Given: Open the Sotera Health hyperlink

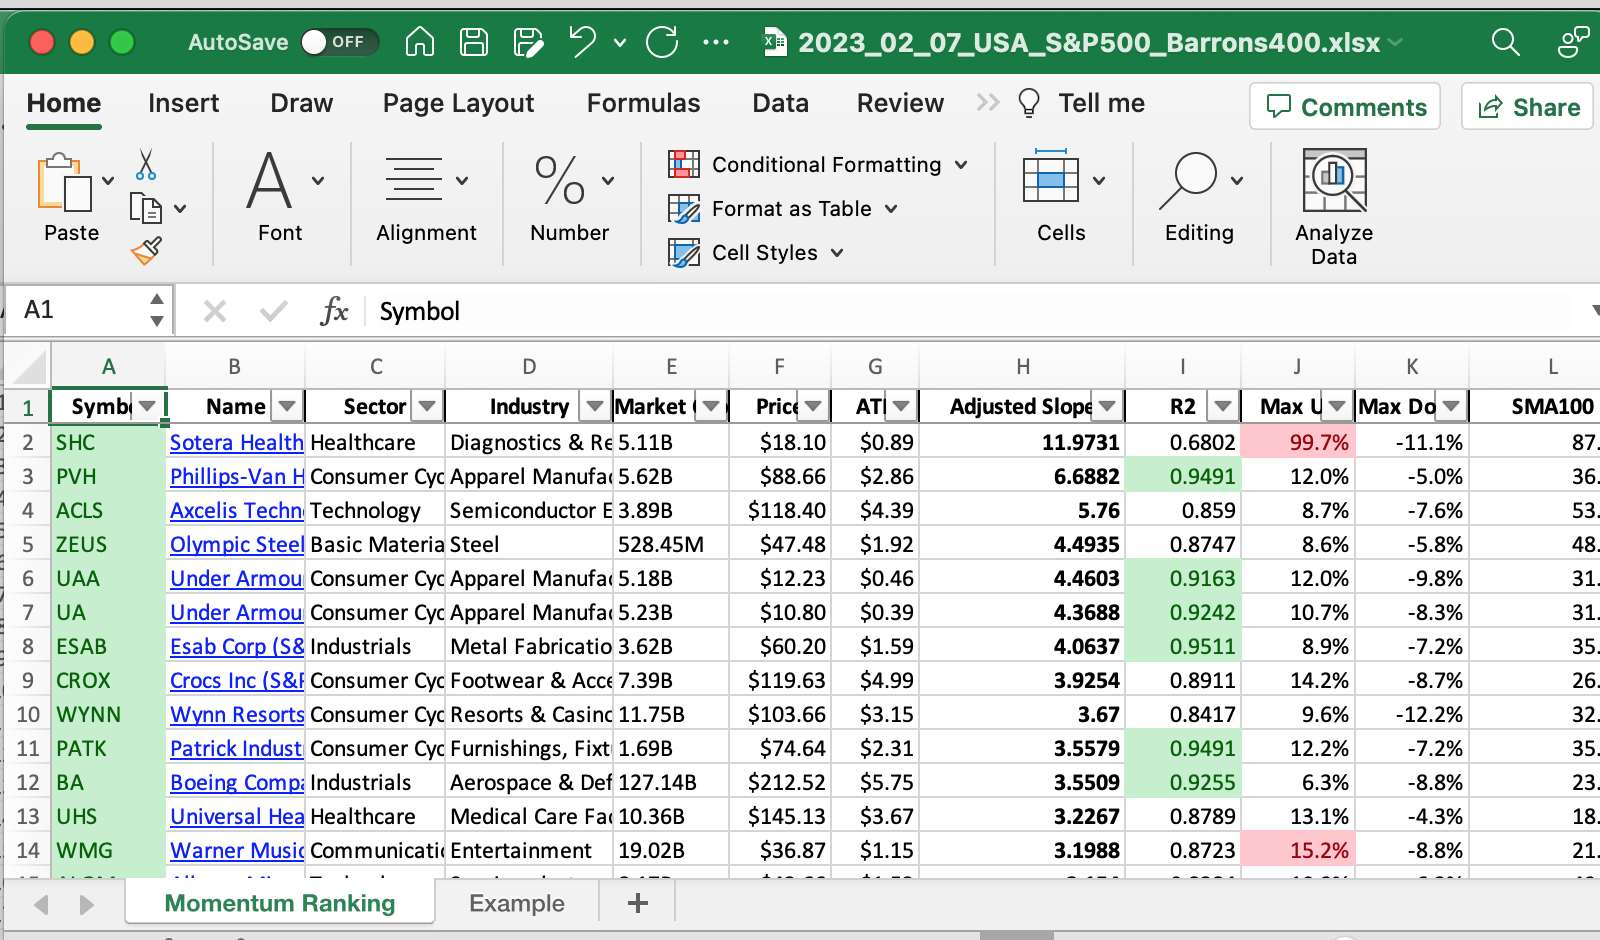Looking at the screenshot, I should point(236,442).
